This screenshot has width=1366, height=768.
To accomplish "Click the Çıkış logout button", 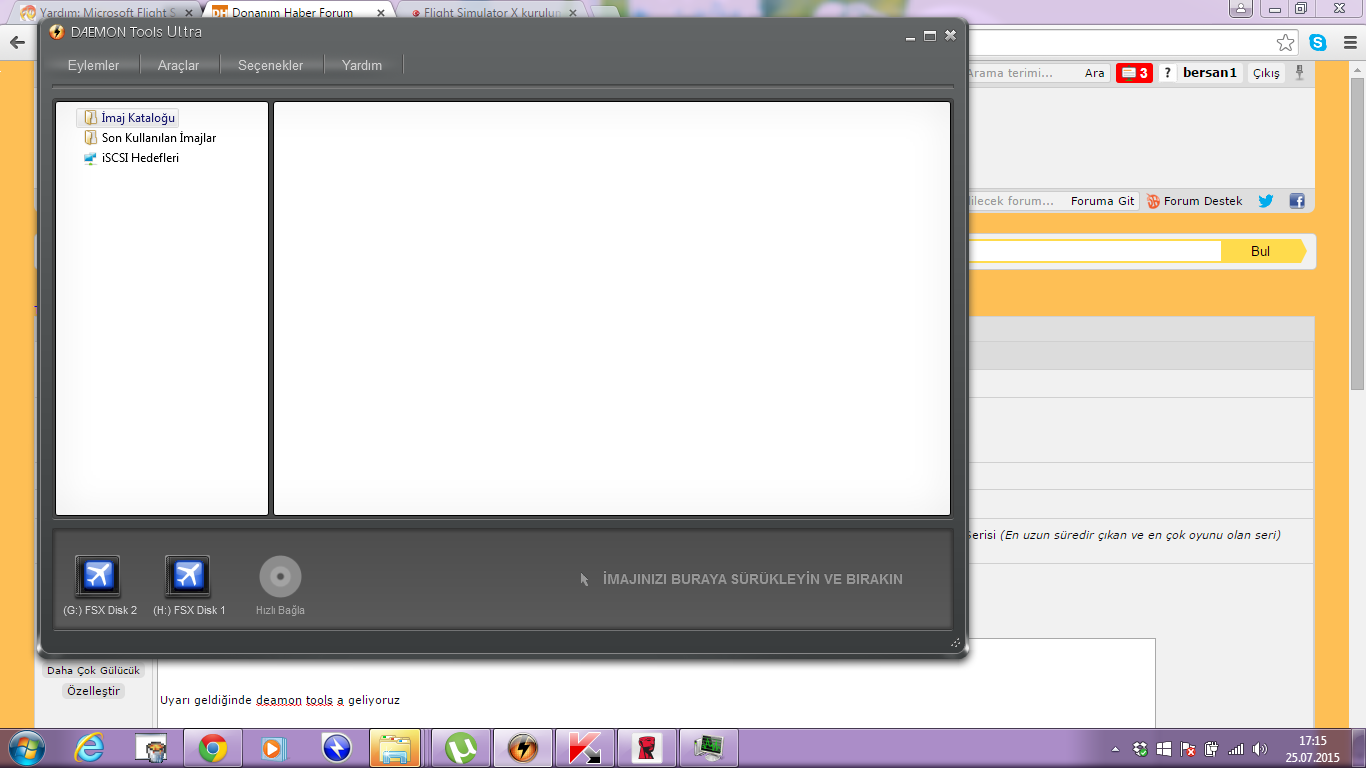I will 1266,73.
